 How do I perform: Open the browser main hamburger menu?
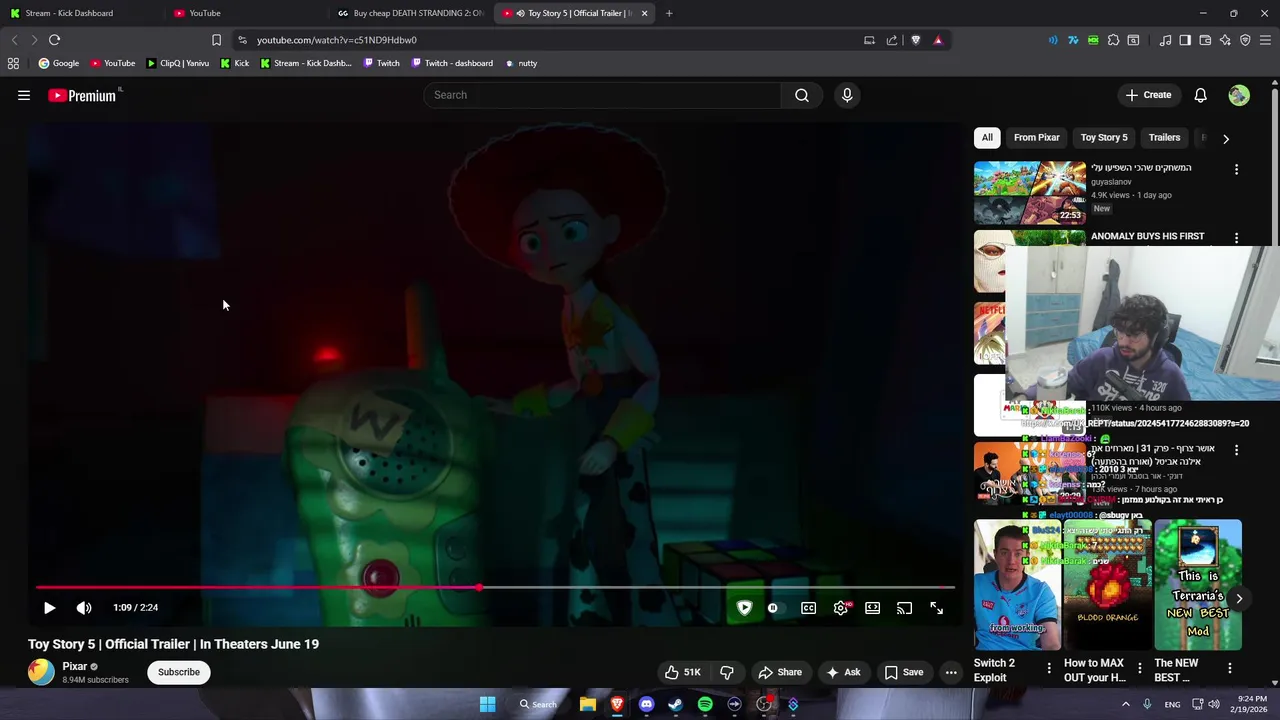[x=1265, y=40]
